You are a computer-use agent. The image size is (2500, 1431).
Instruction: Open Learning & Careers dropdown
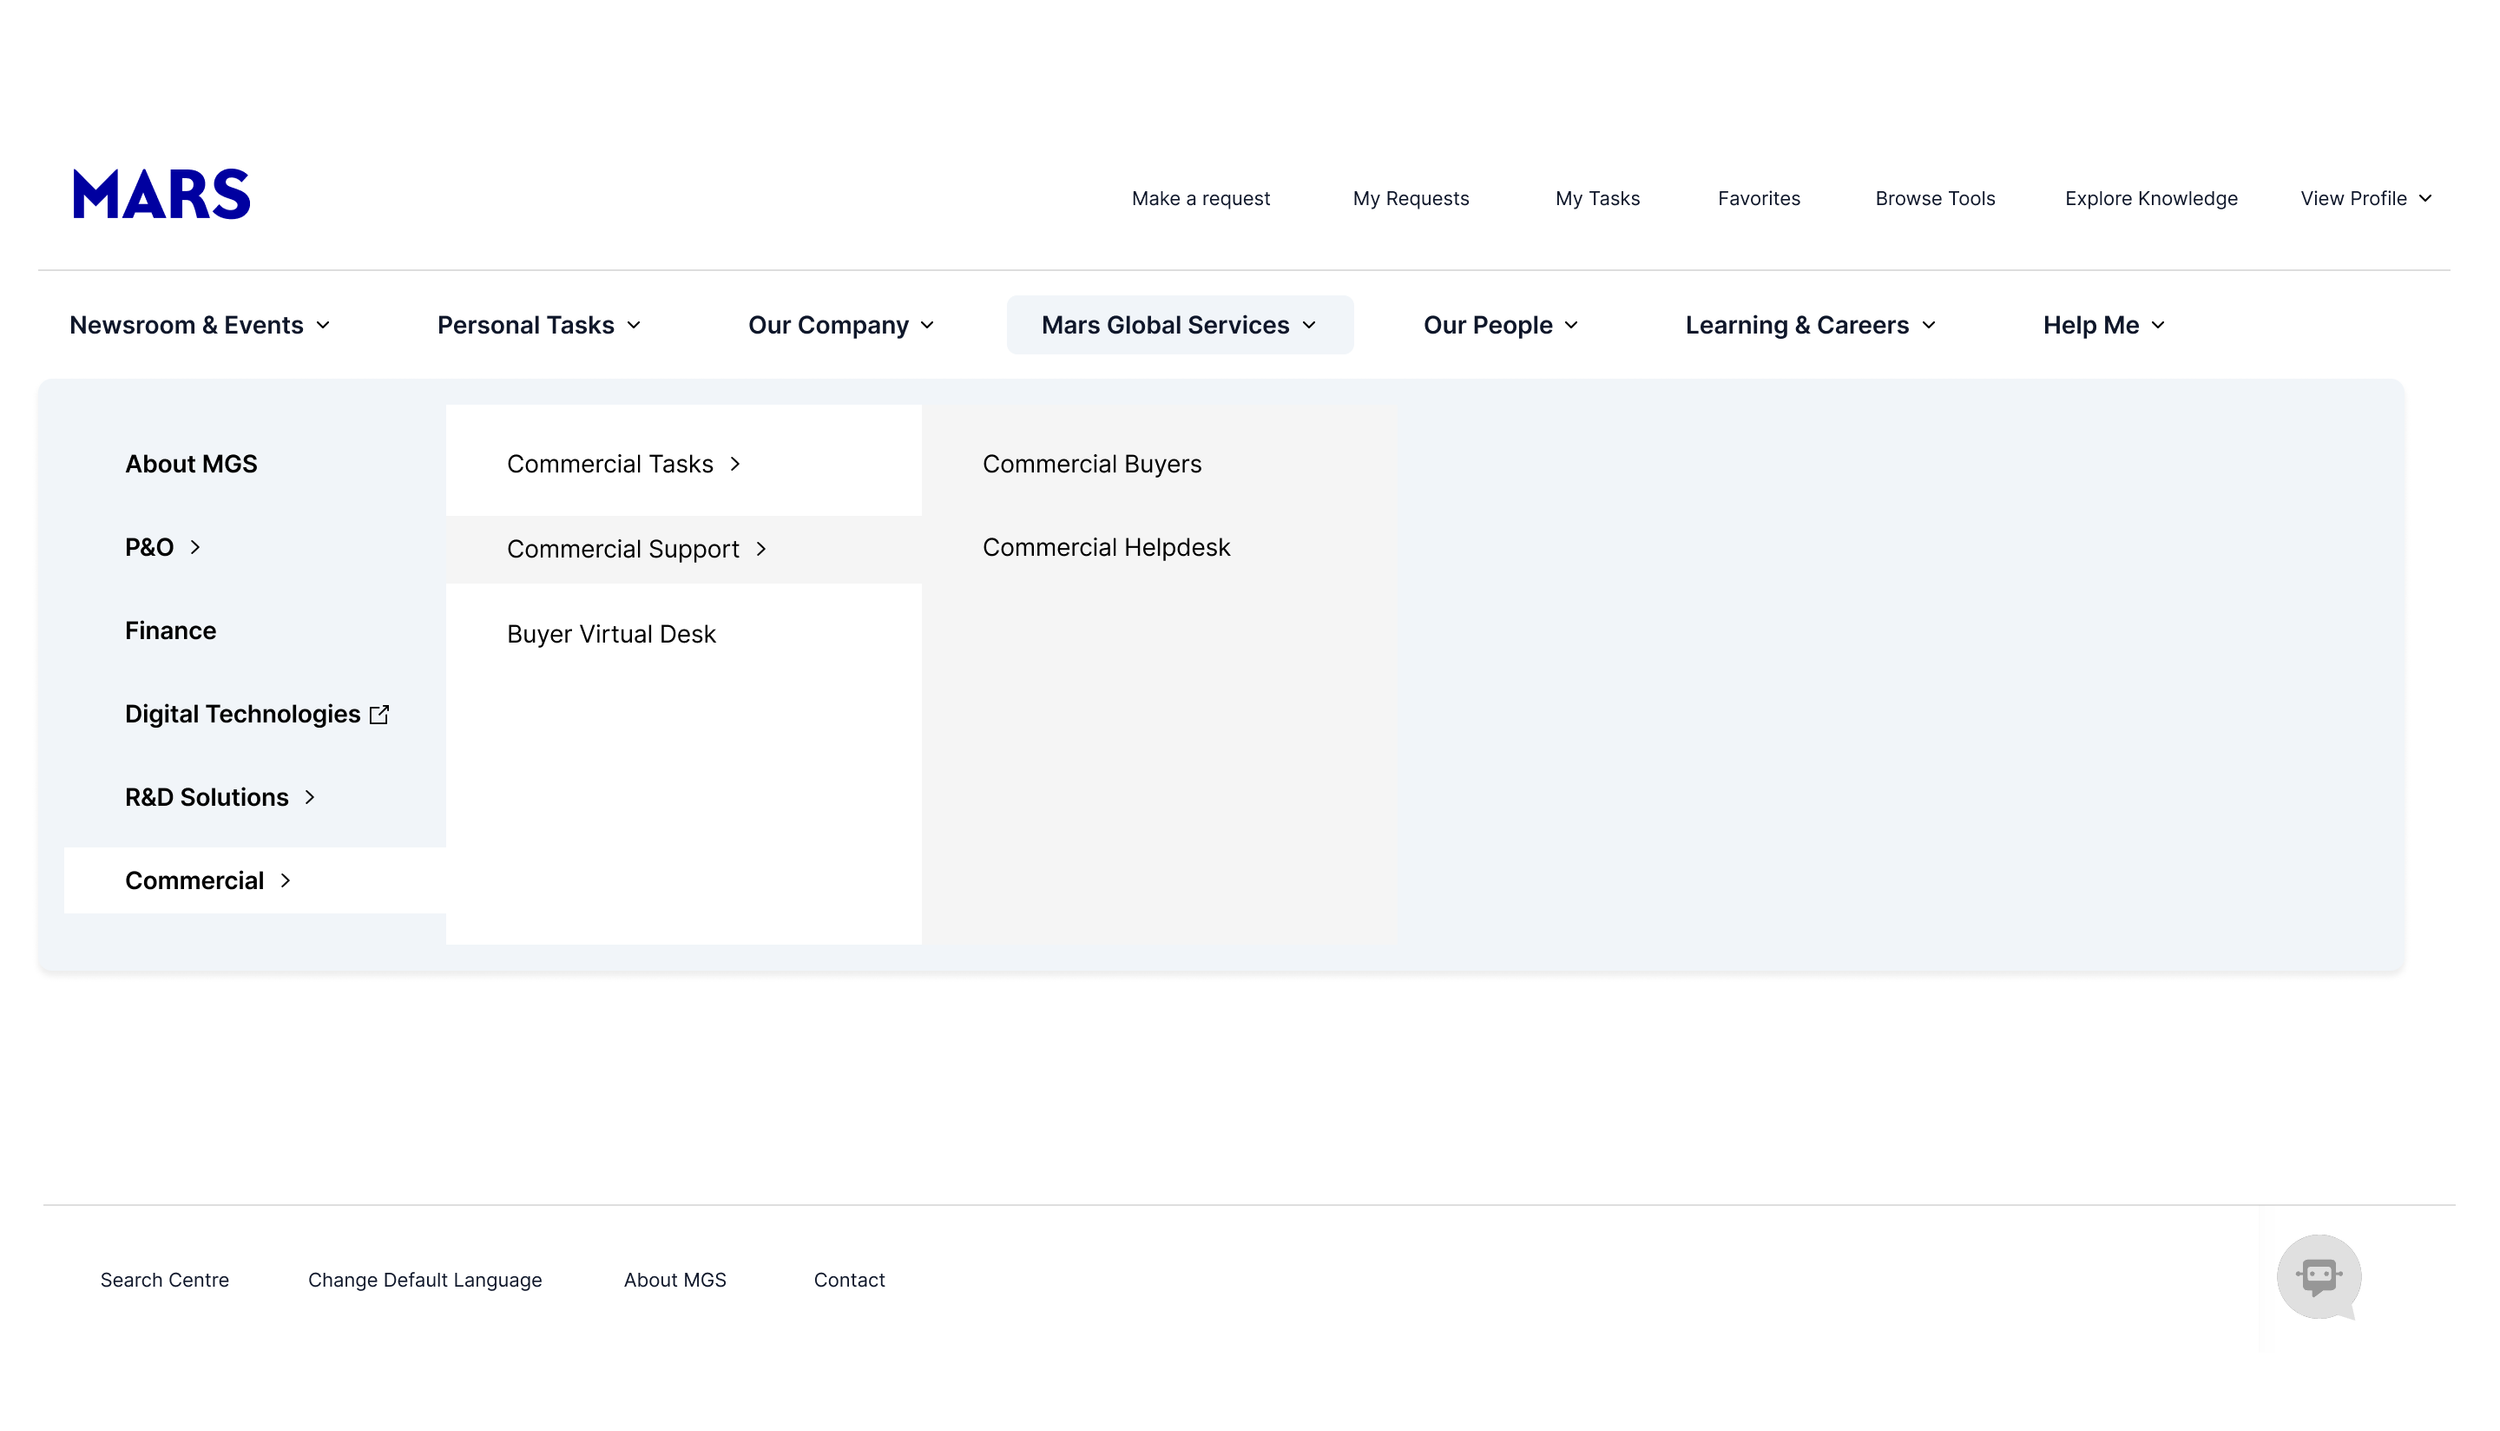[x=1810, y=325]
